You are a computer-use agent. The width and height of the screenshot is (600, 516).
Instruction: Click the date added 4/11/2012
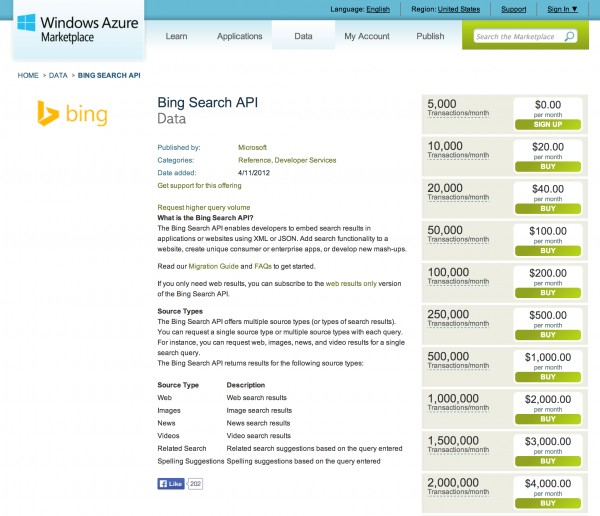(x=254, y=173)
